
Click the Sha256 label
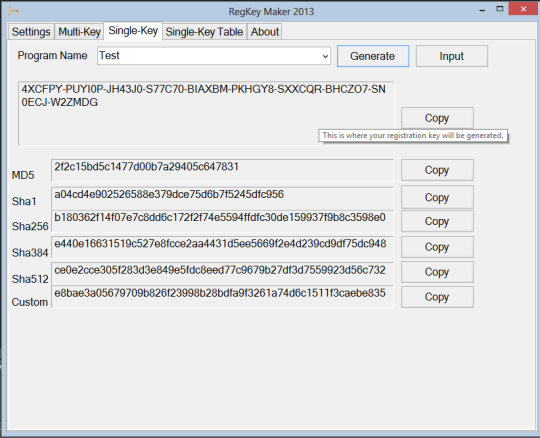pos(30,226)
